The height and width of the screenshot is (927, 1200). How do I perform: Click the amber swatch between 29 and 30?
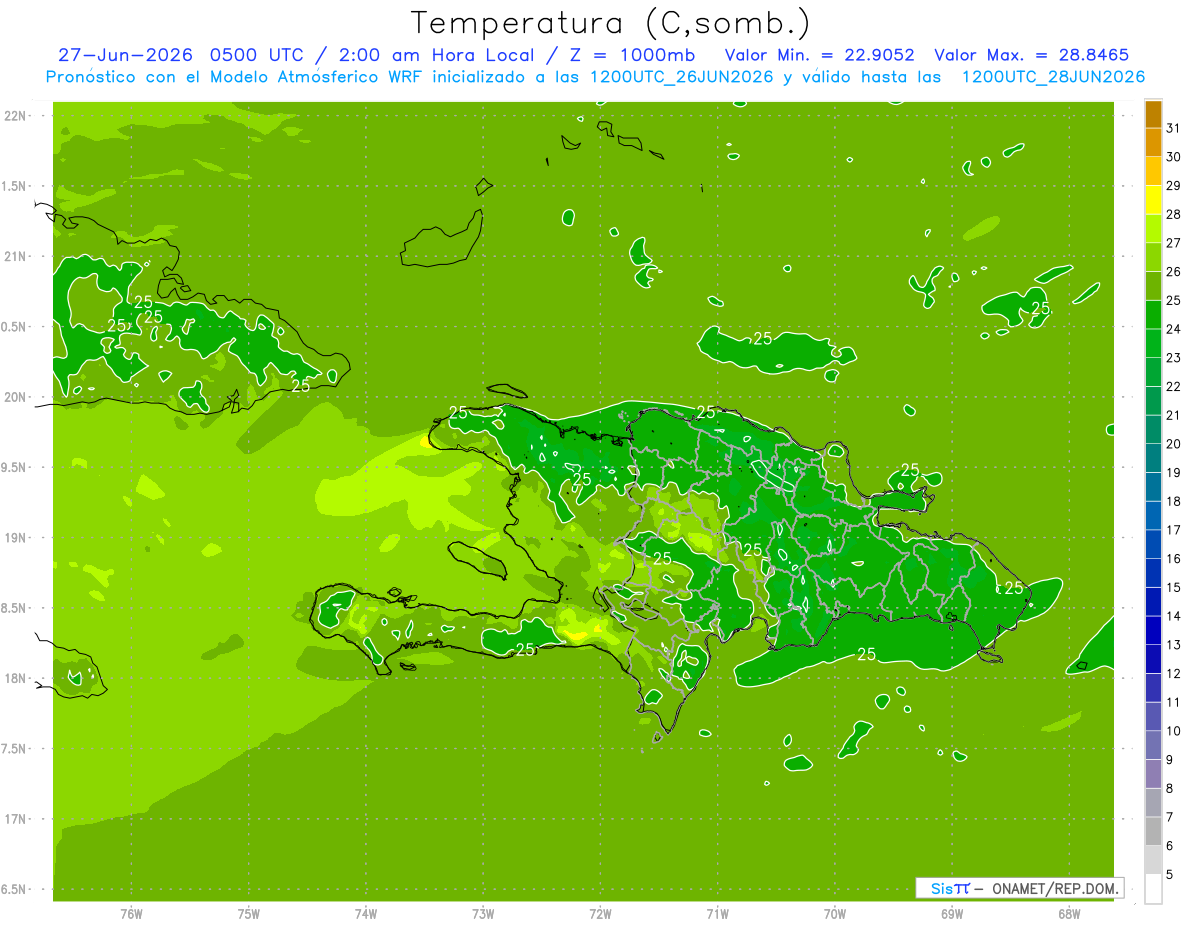[x=1153, y=172]
